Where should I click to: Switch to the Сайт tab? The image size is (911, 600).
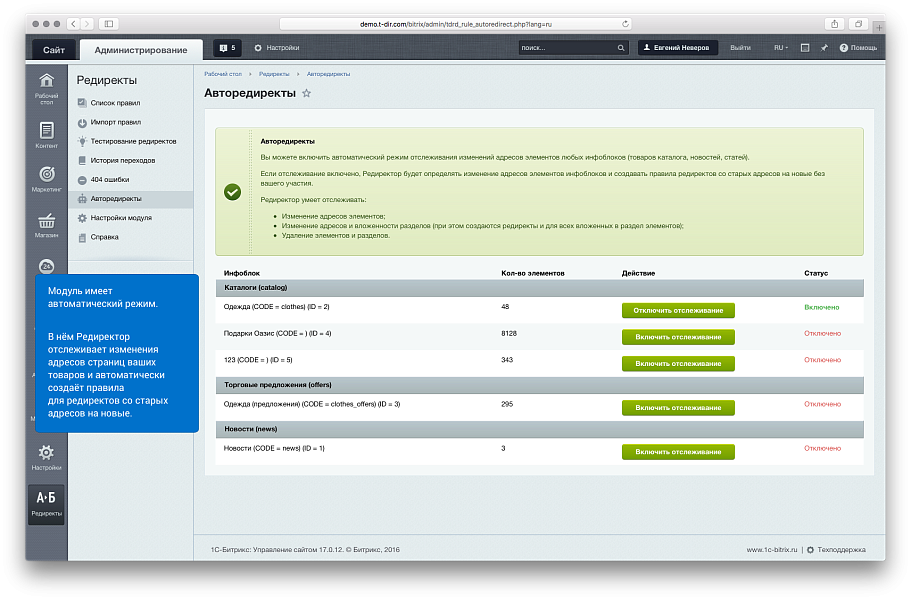pos(54,50)
